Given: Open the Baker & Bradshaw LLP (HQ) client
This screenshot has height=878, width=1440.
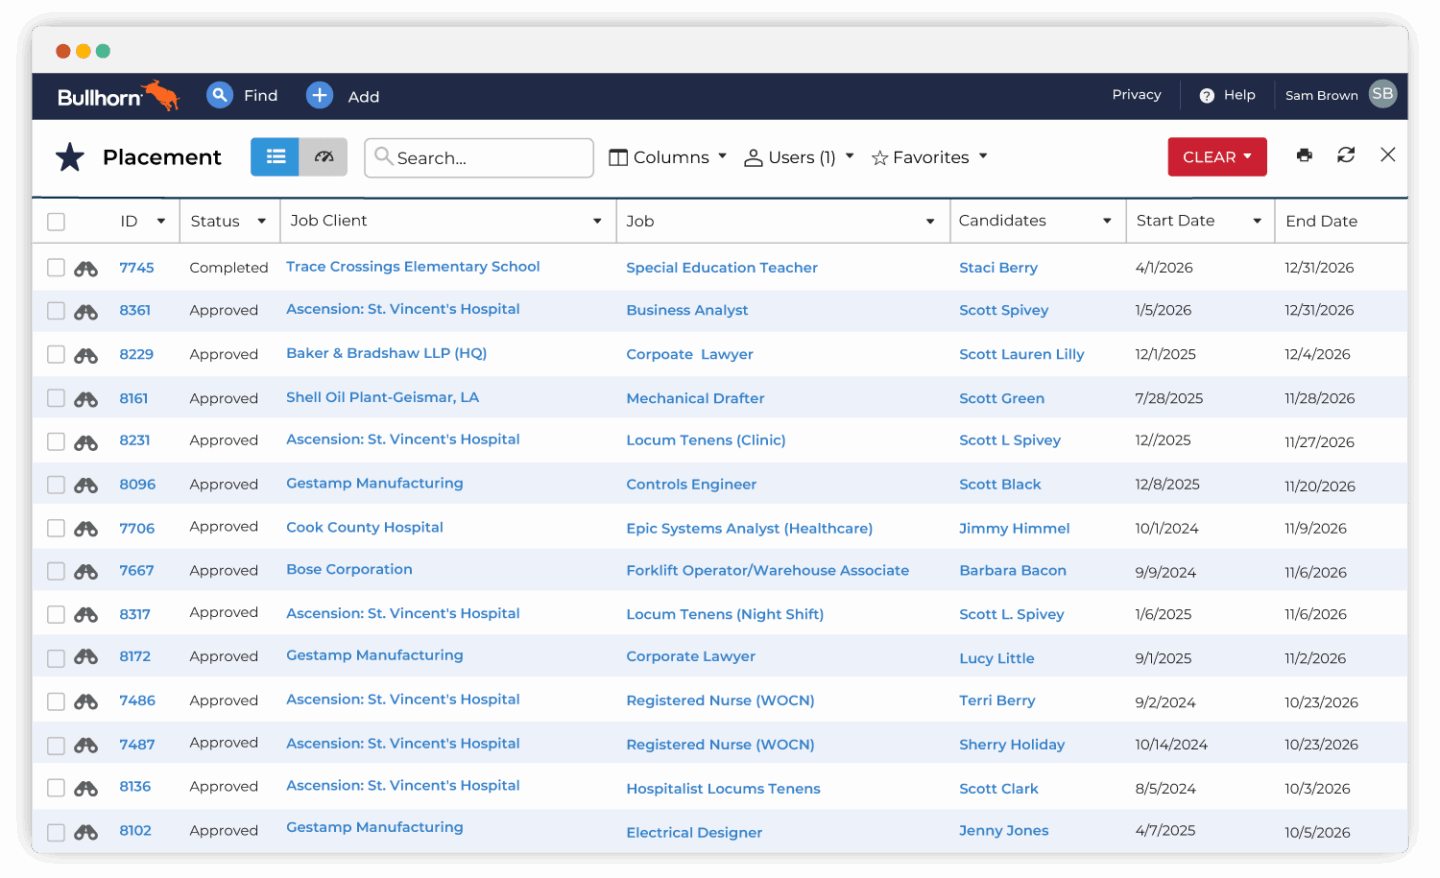Looking at the screenshot, I should coord(387,353).
